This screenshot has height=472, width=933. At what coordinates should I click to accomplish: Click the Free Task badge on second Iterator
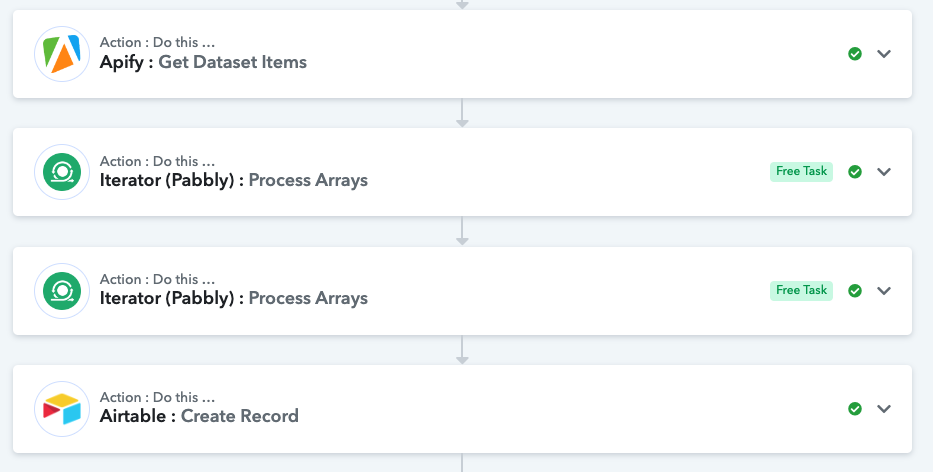(801, 290)
